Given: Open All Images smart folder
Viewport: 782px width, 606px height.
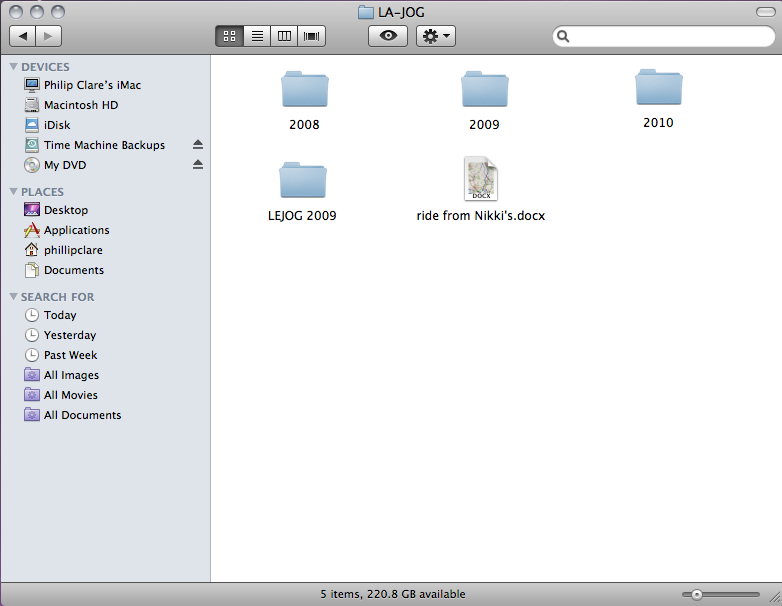Looking at the screenshot, I should [106, 375].
